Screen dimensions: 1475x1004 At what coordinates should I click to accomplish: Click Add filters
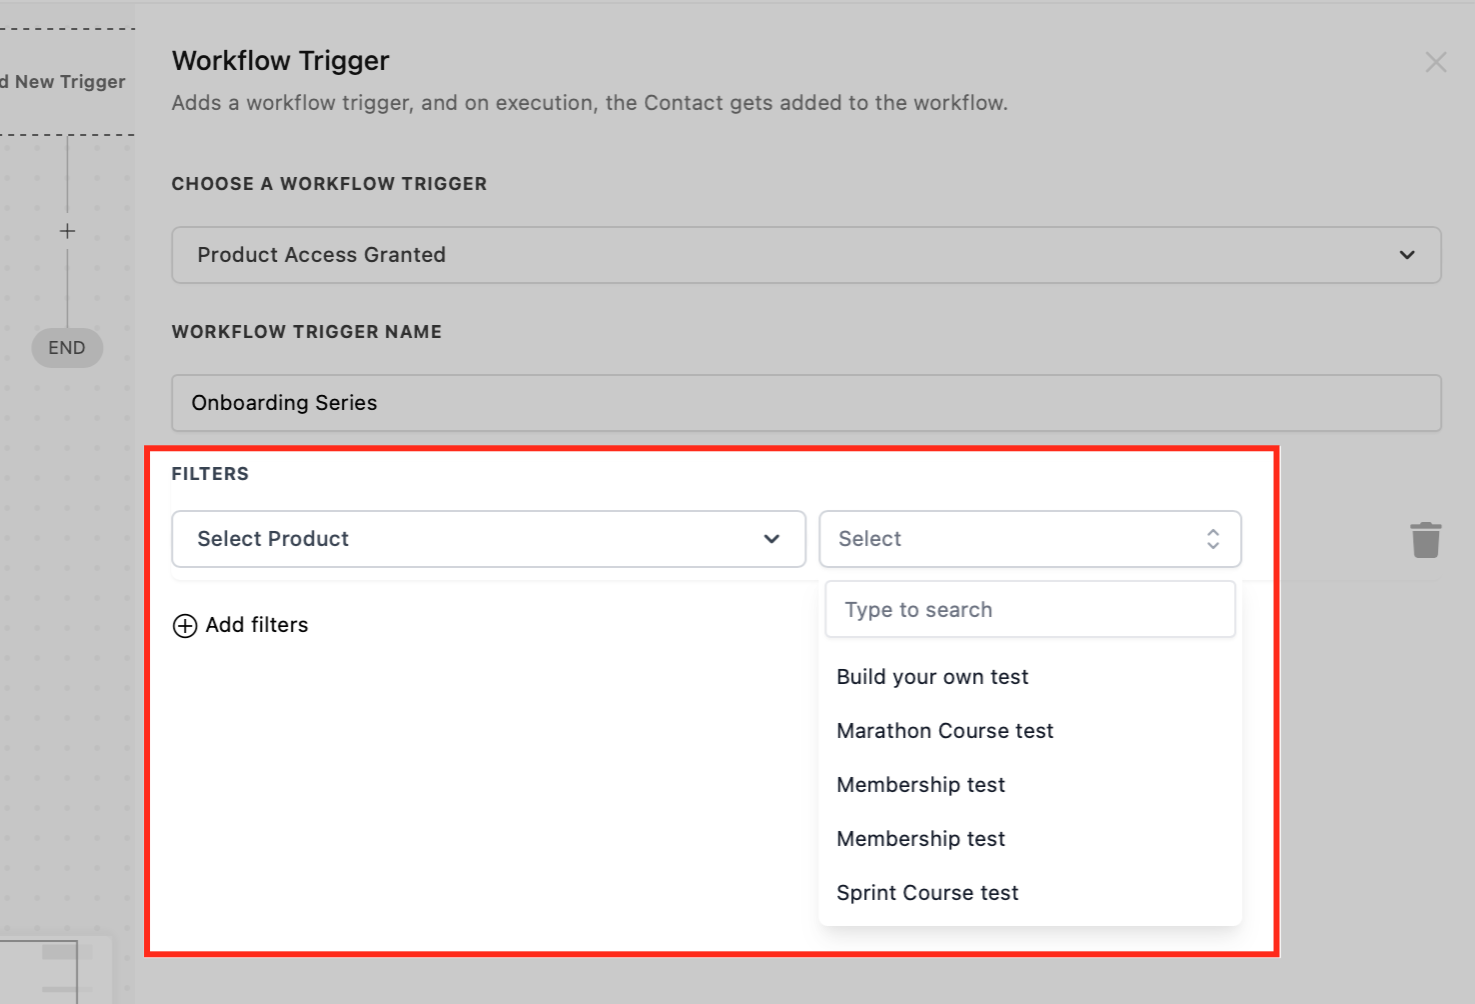(241, 625)
